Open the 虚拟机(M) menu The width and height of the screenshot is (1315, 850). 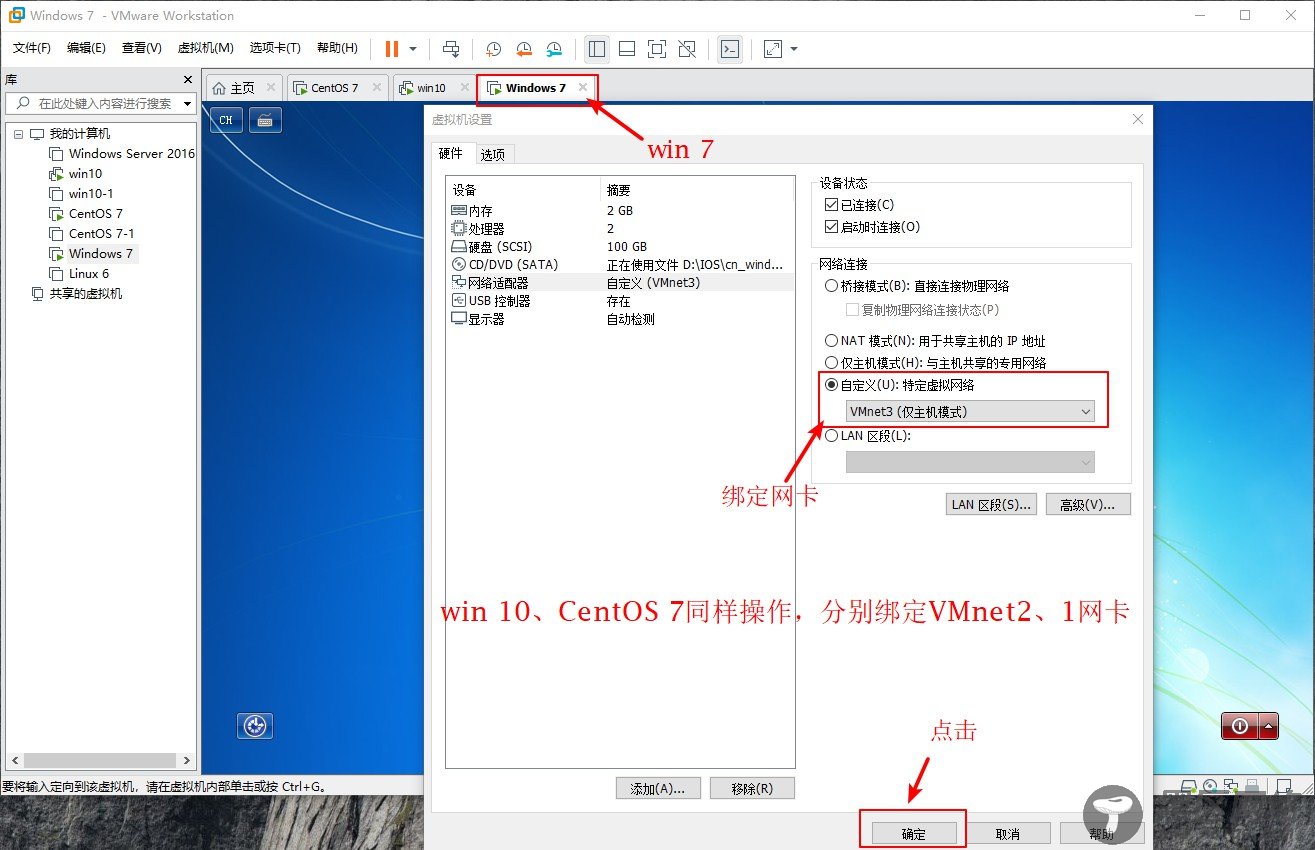205,48
